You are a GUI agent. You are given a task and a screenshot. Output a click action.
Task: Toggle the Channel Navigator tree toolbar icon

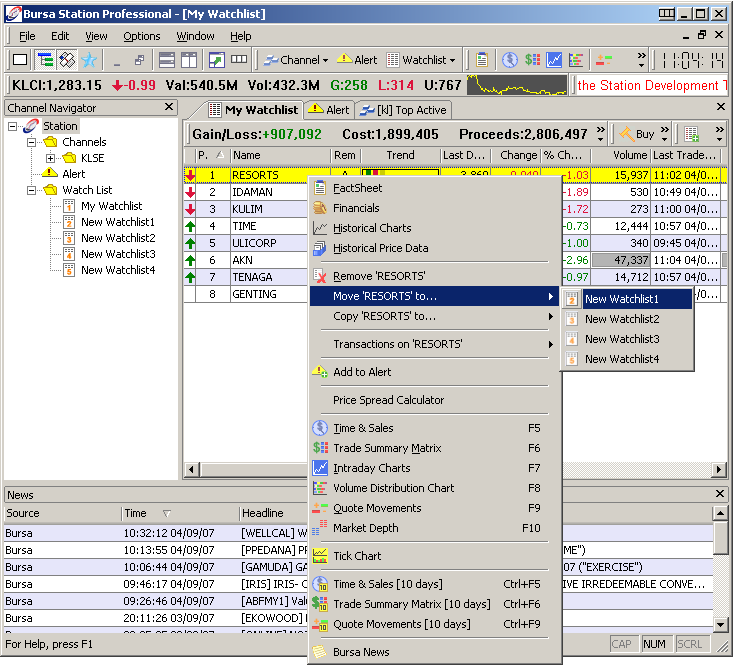(45, 60)
